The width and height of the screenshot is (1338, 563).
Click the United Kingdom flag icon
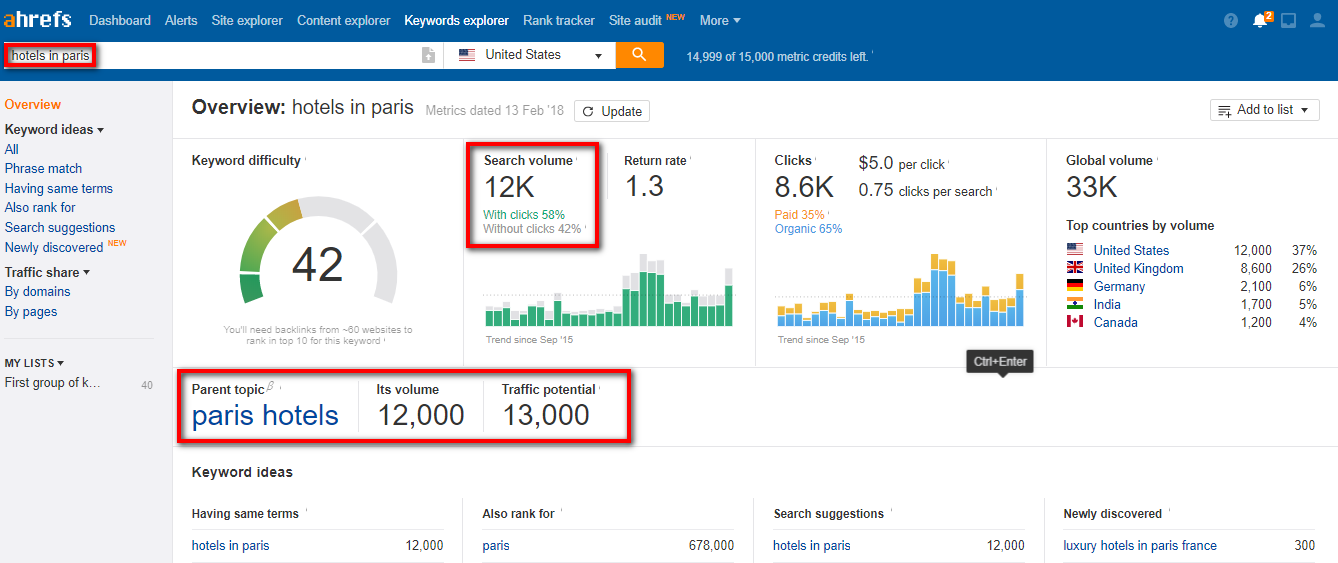(1075, 268)
